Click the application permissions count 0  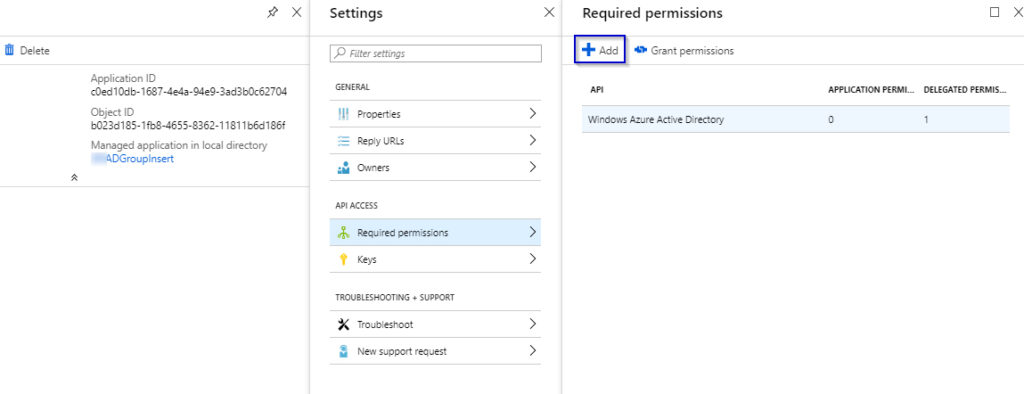[x=831, y=120]
